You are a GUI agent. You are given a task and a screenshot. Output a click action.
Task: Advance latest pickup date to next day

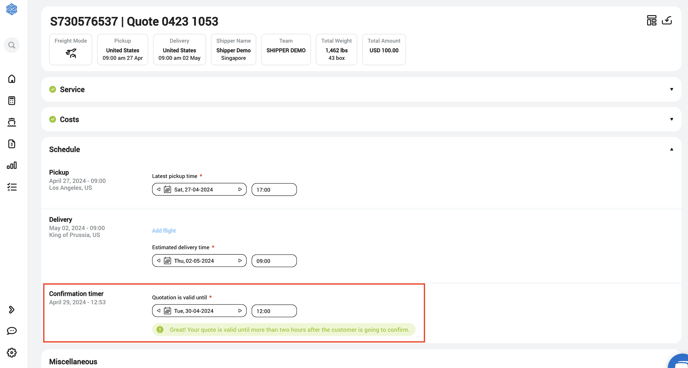pos(240,189)
